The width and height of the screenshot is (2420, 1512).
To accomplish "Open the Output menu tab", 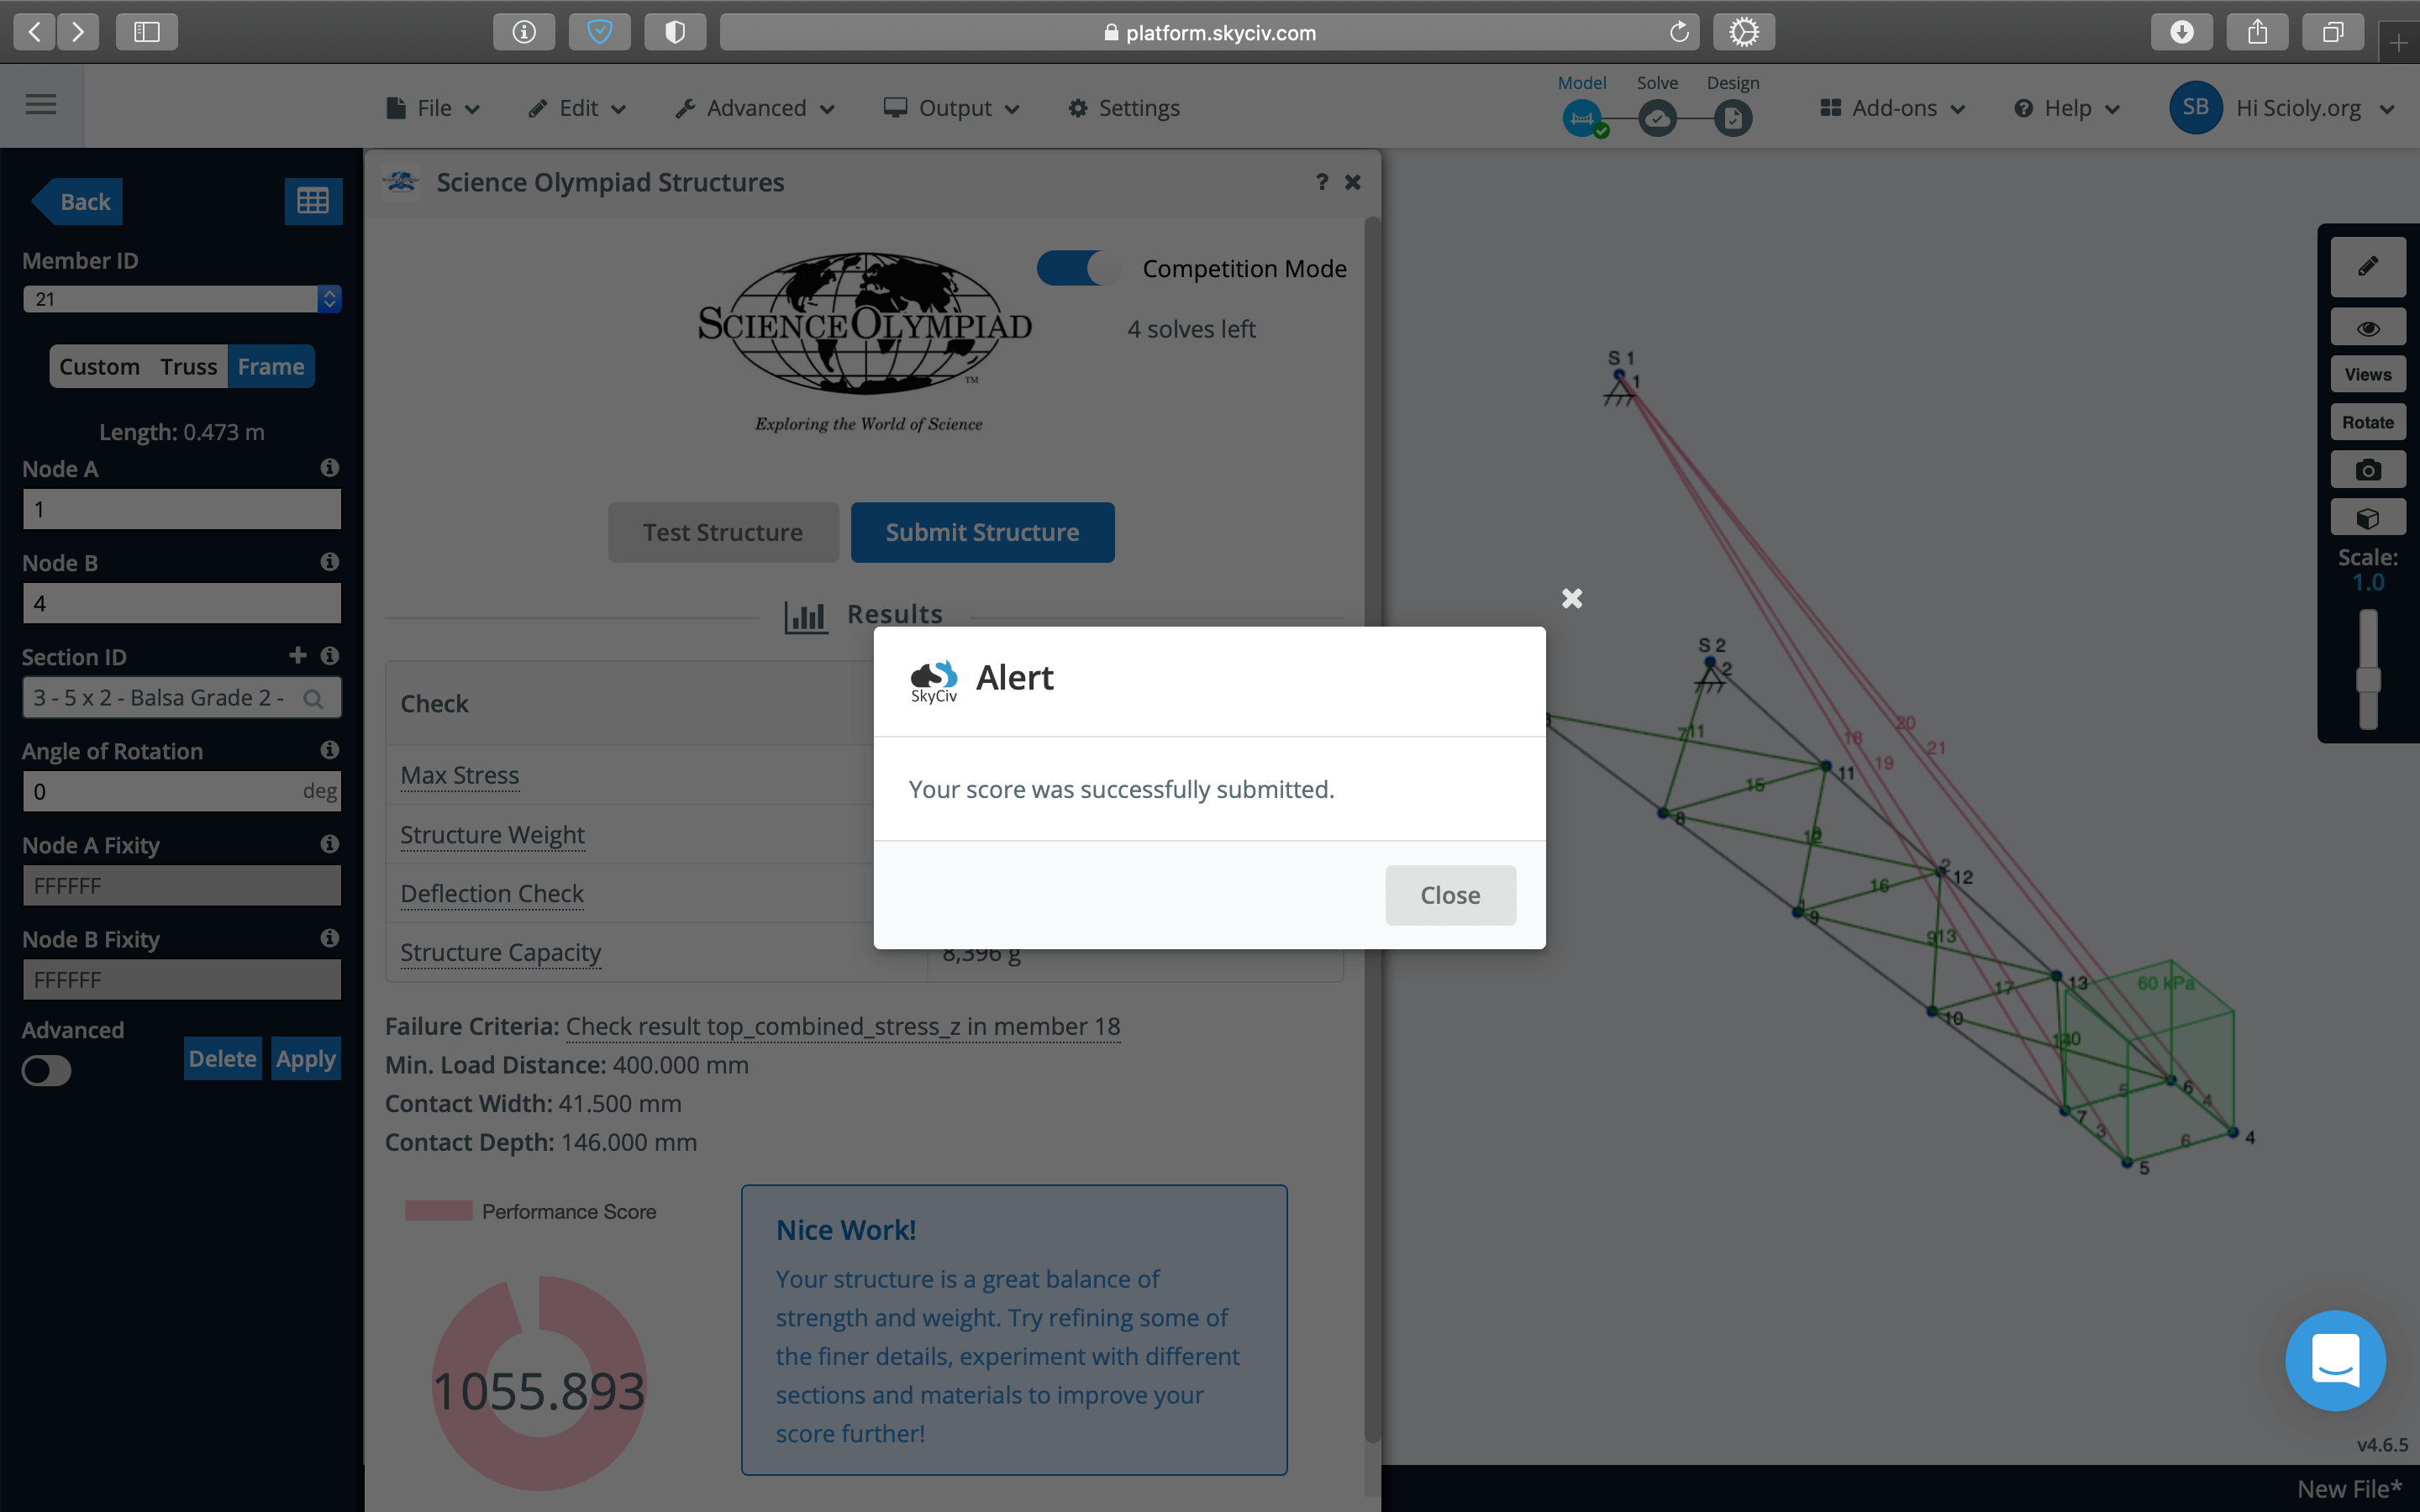I will point(955,108).
